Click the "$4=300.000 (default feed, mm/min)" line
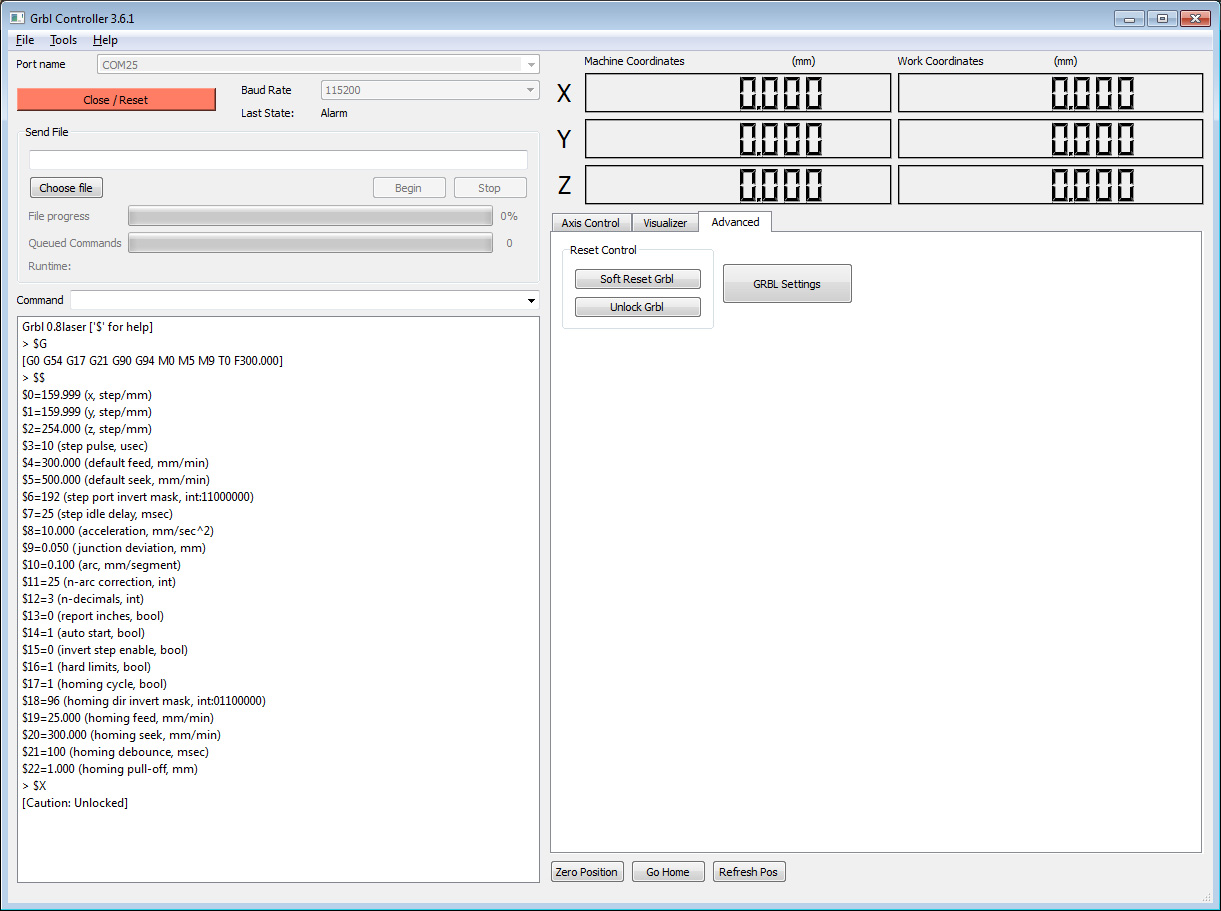This screenshot has width=1221, height=911. coord(115,463)
